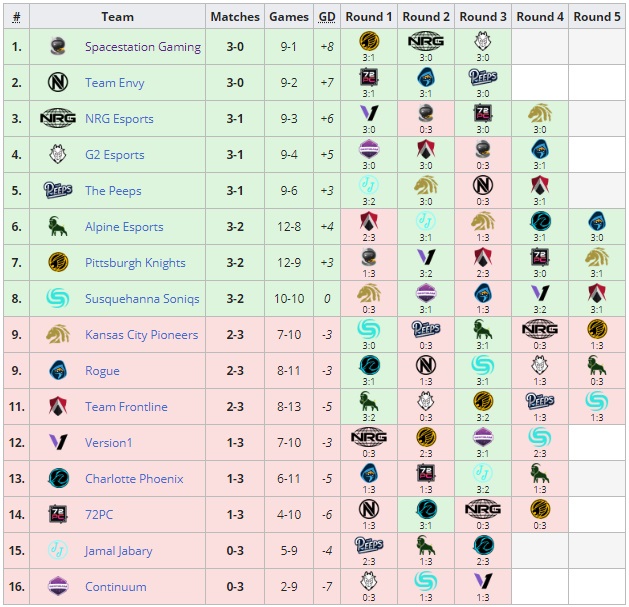Open the Charlotte Phoenix team page link
Viewport: 629px width, 607px height.
(x=134, y=479)
